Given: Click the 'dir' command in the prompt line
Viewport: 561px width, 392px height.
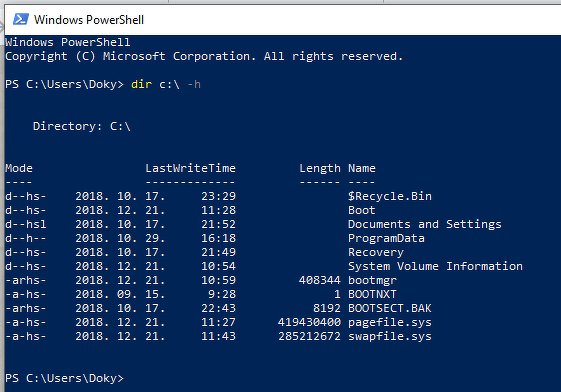Looking at the screenshot, I should click(141, 84).
